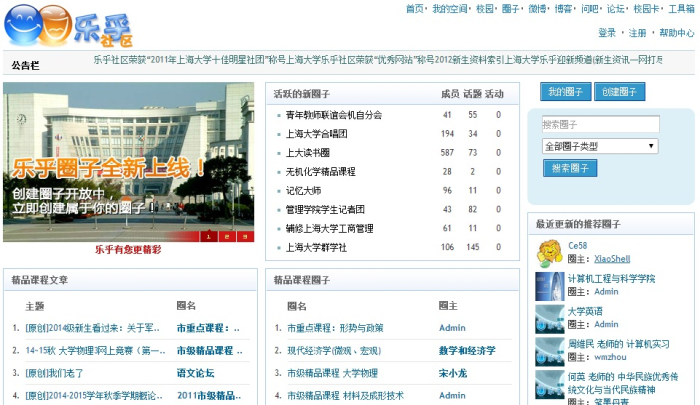Screen dimensions: 700x405
Task: Click the 乐乎社区 logo
Action: [68, 26]
